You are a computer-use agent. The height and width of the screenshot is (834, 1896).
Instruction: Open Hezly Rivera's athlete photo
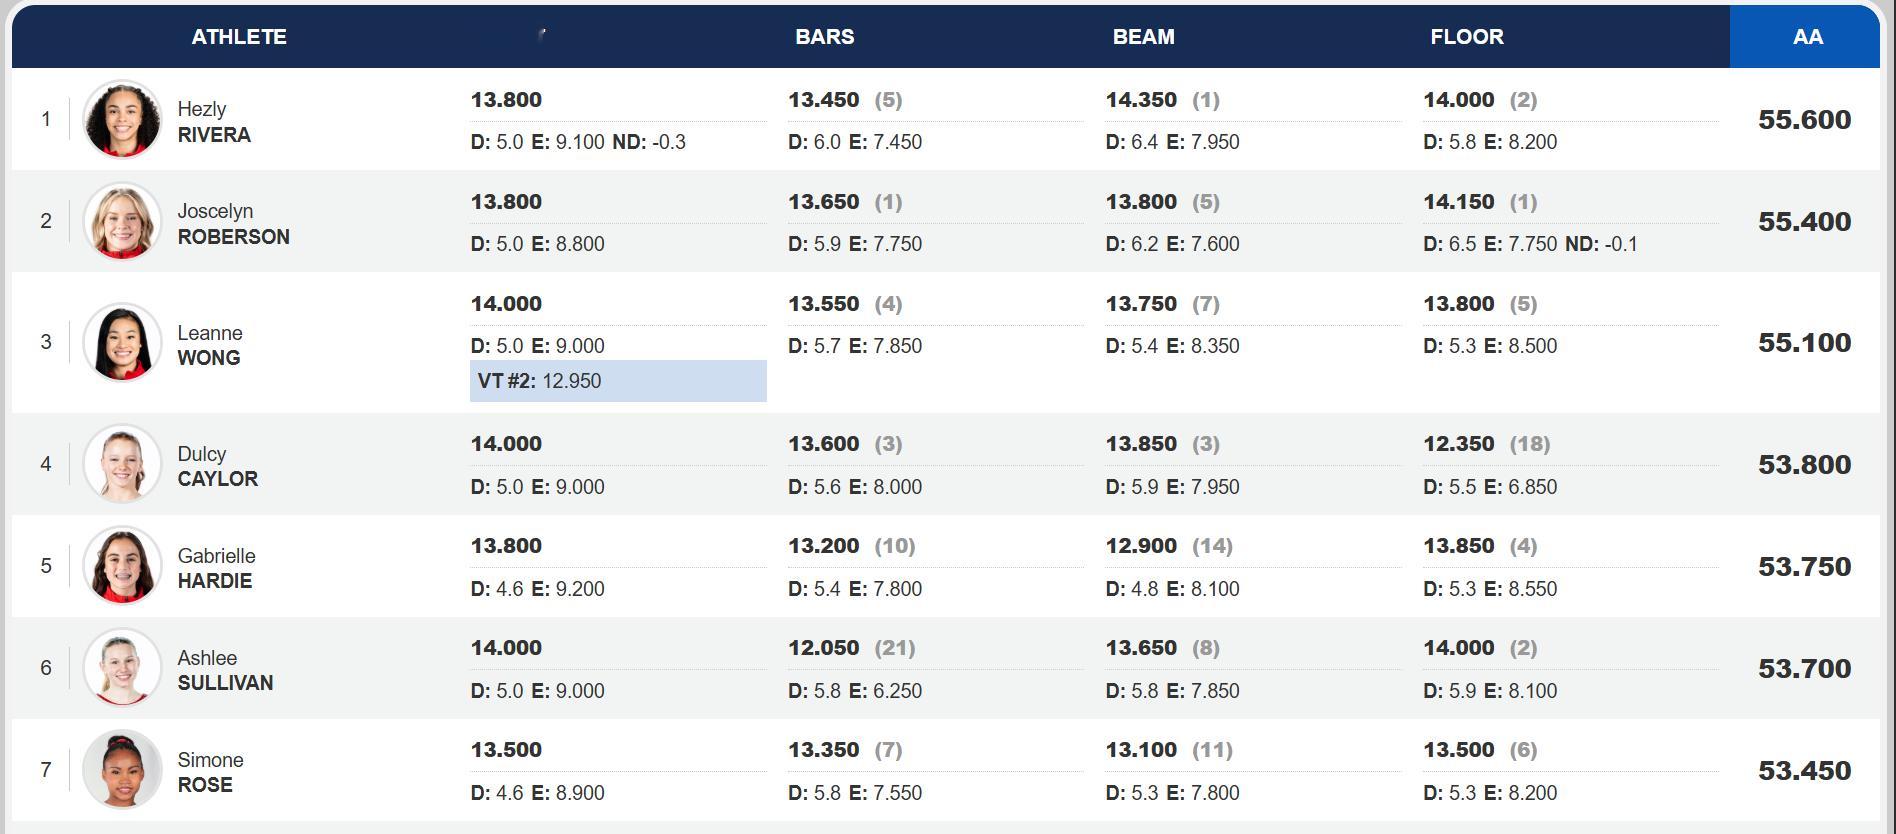[x=122, y=119]
